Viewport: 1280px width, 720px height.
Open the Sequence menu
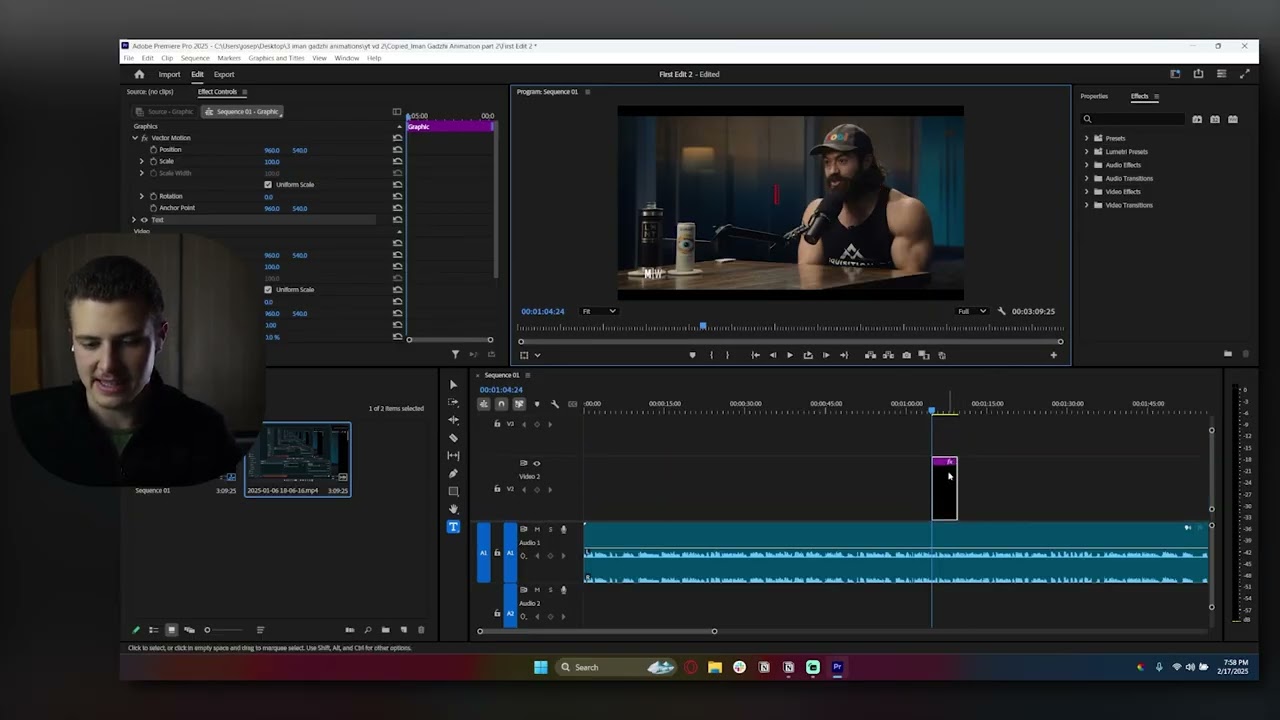(195, 58)
